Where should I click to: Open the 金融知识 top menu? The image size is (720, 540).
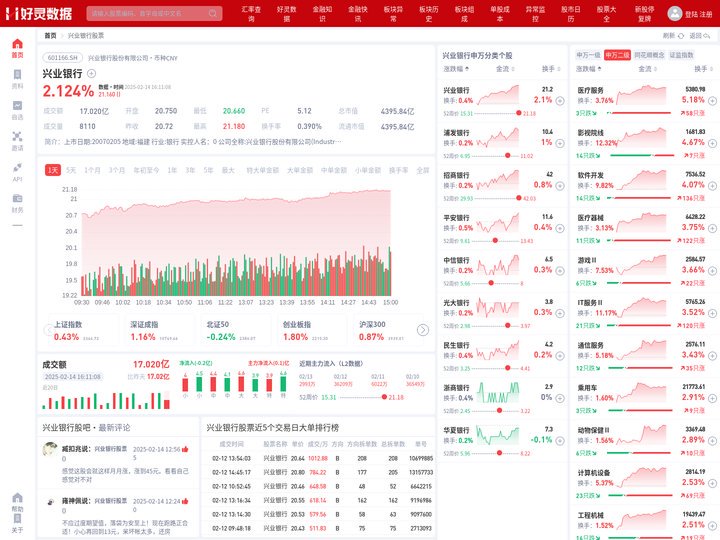point(322,14)
